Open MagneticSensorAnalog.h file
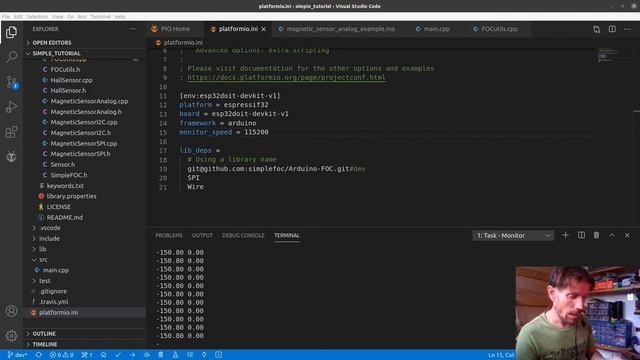Viewport: 640px width, 360px height. [x=86, y=111]
